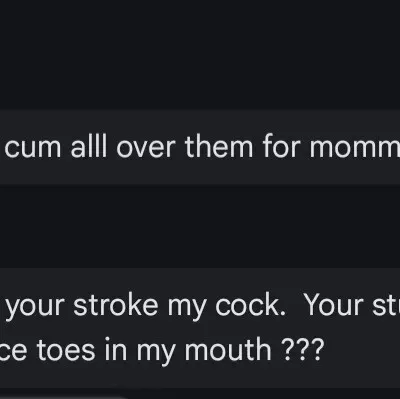Click the word "toes" in second line
The image size is (400, 399).
pyautogui.click(x=66, y=350)
